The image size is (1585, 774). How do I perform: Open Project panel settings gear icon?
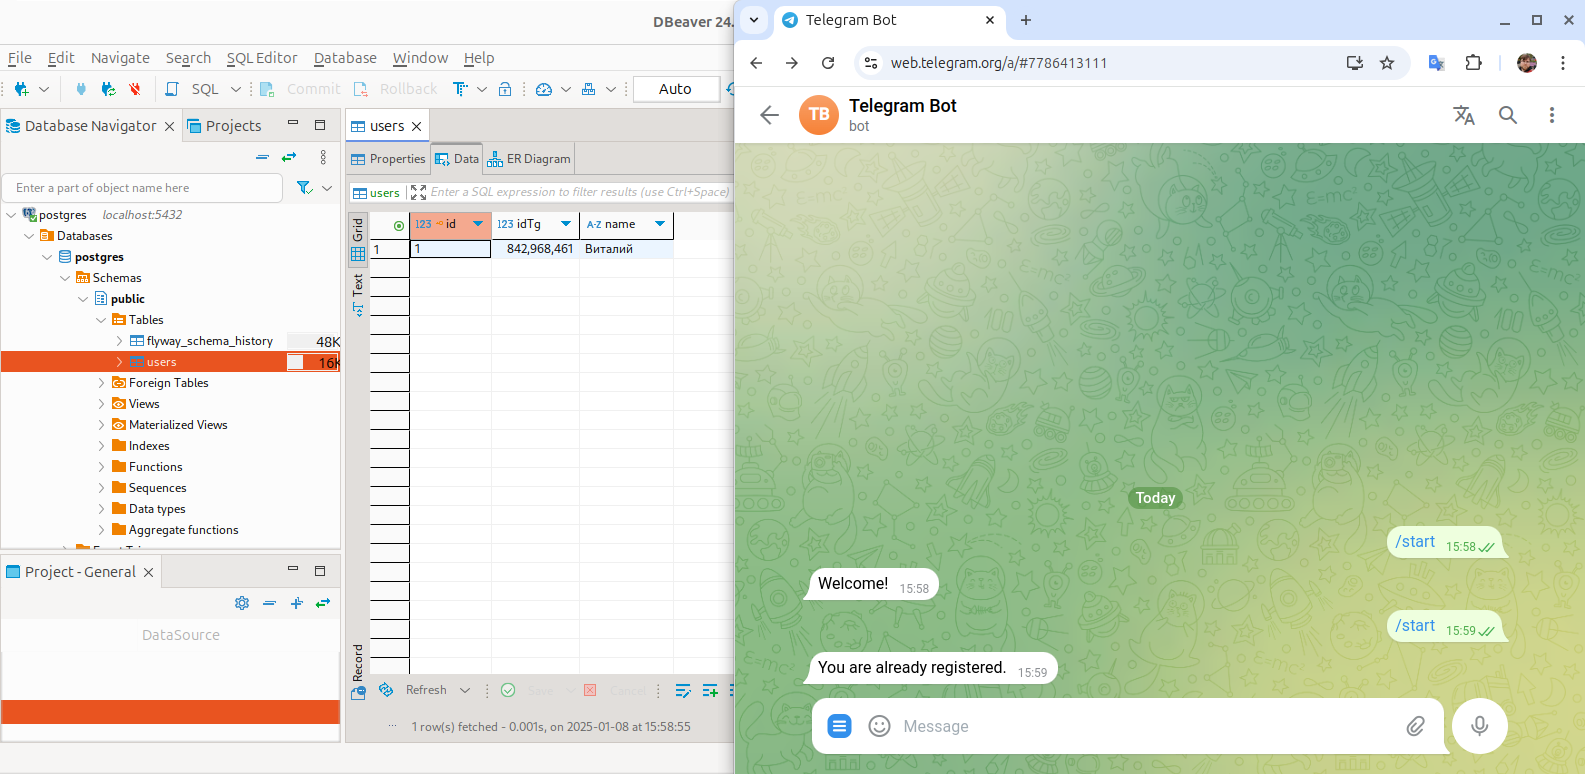pos(242,603)
